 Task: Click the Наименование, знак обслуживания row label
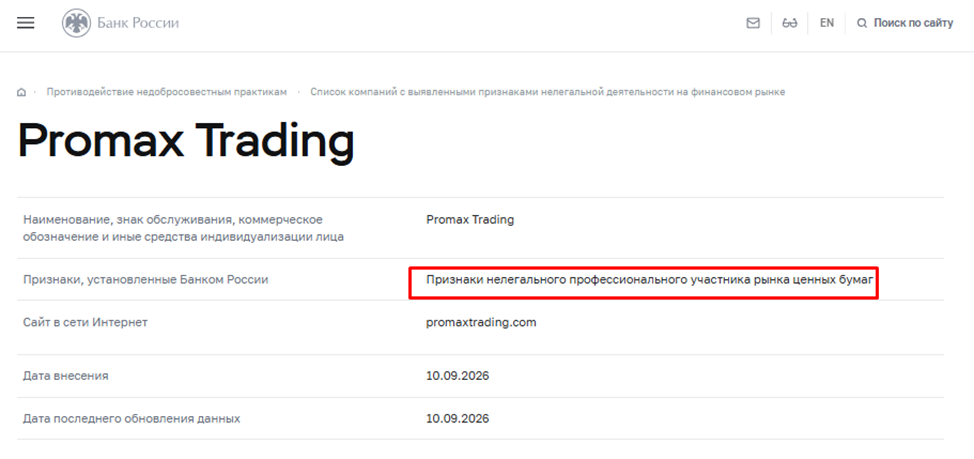pyautogui.click(x=183, y=228)
